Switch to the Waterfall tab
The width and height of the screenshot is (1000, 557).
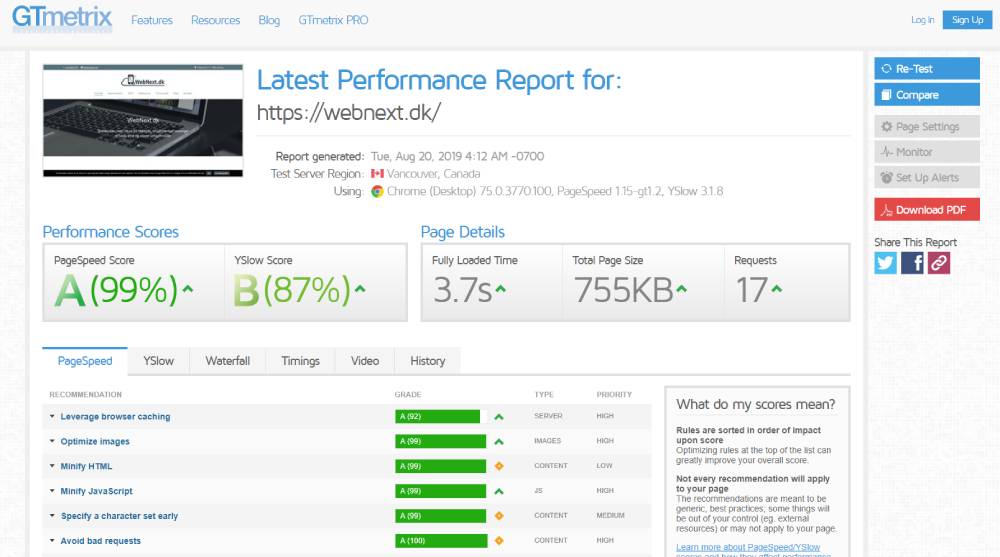(228, 361)
